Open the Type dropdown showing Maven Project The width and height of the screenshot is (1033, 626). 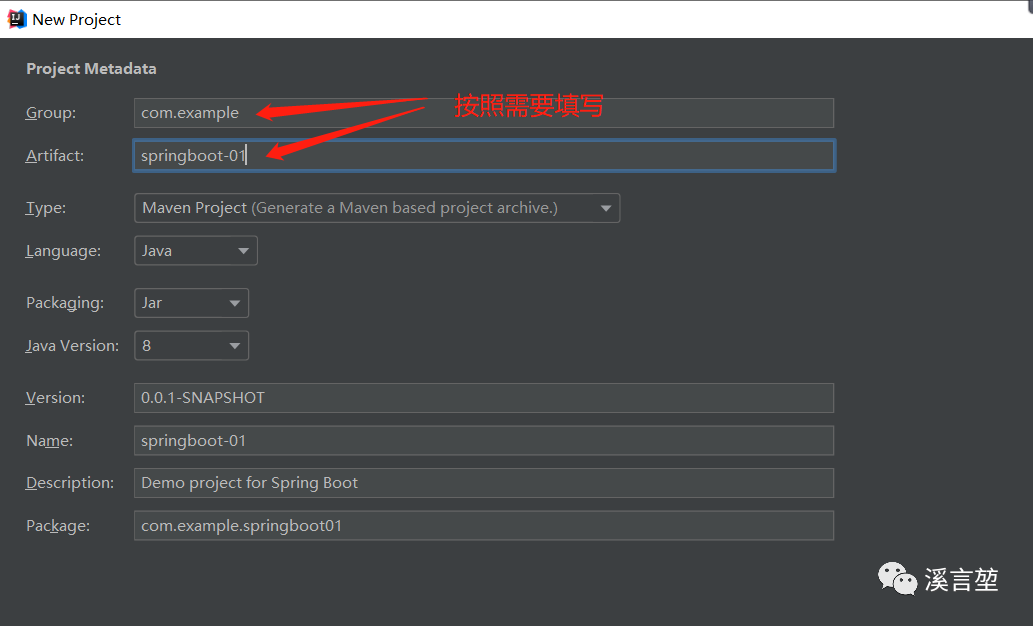coord(377,208)
